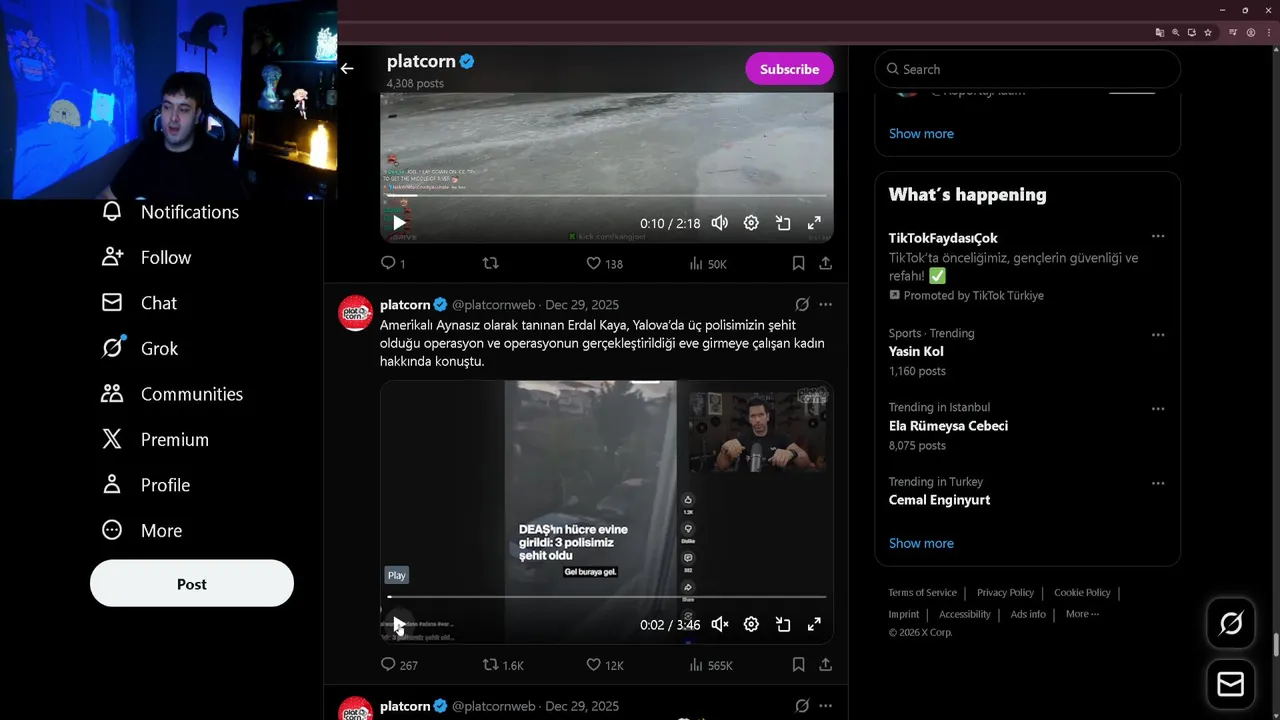Play the top video at 0:10
Screen dimensions: 1280x720
398,223
